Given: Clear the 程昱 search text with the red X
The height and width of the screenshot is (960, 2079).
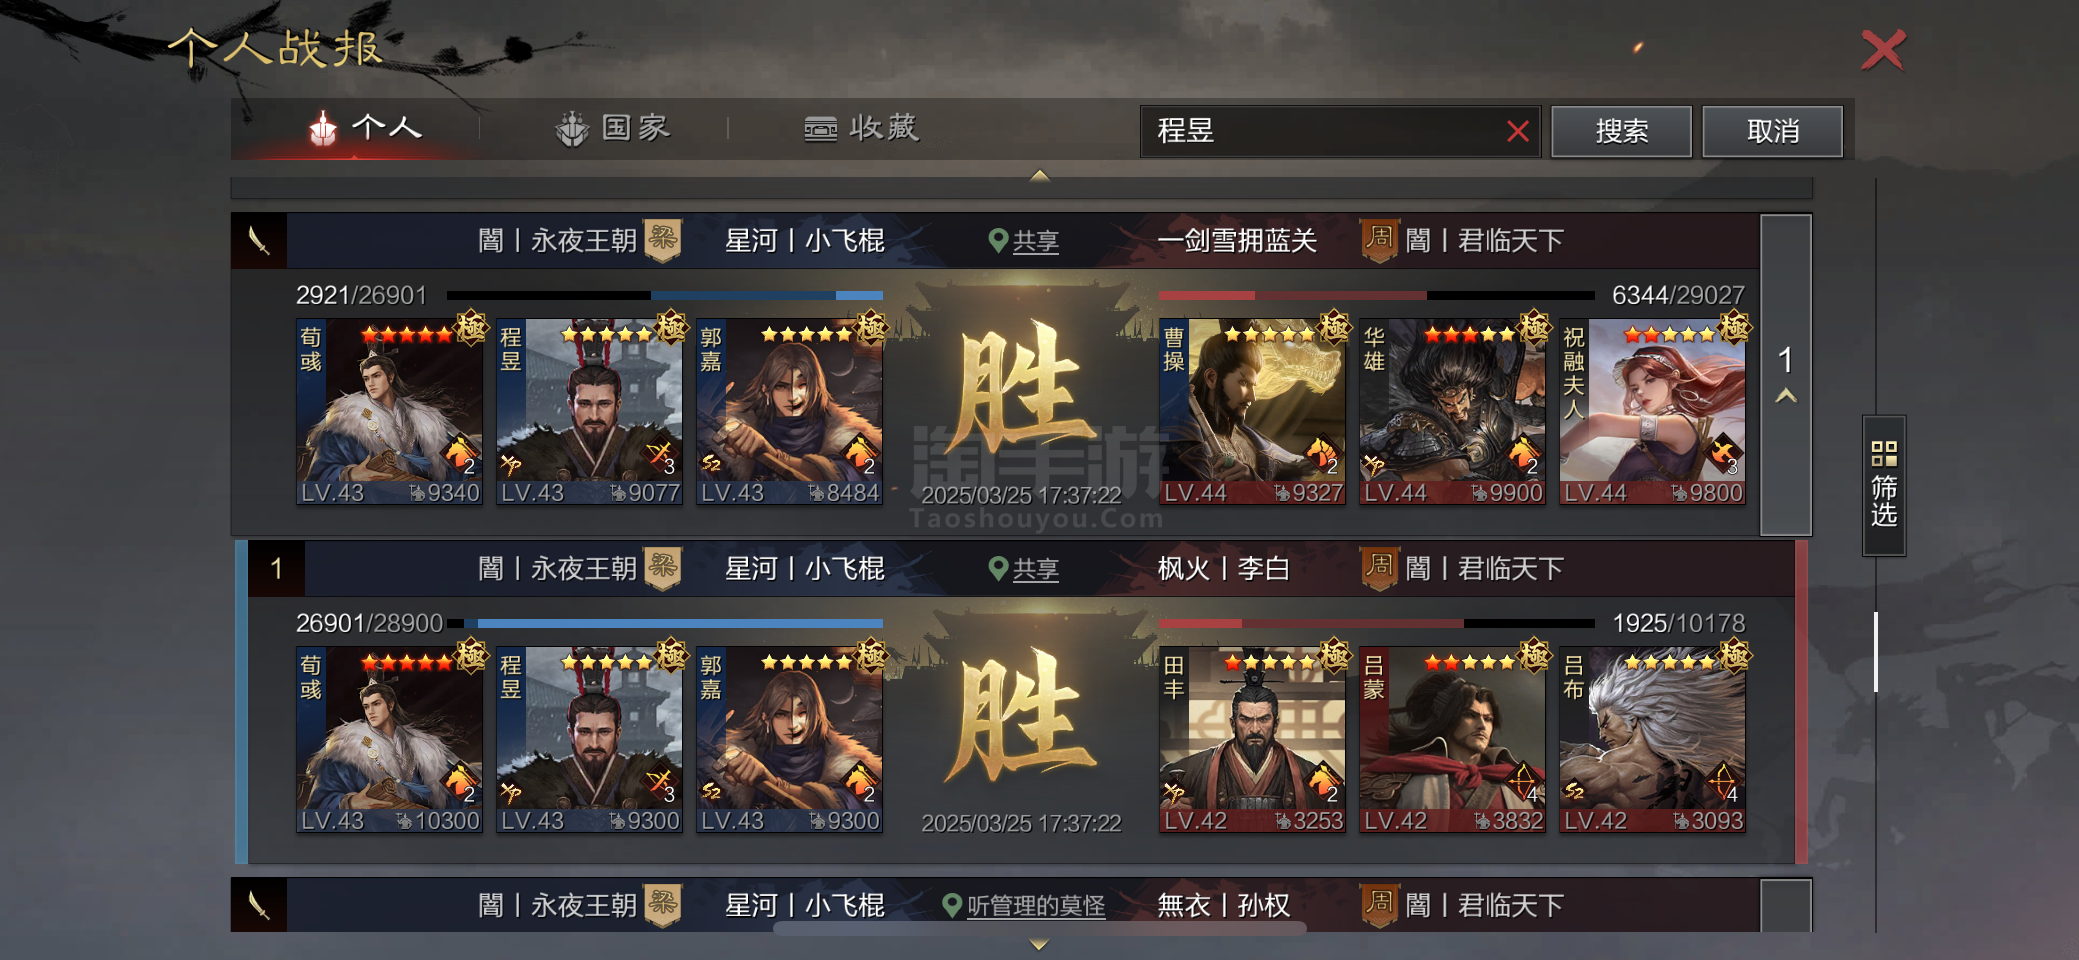Looking at the screenshot, I should pyautogui.click(x=1517, y=131).
